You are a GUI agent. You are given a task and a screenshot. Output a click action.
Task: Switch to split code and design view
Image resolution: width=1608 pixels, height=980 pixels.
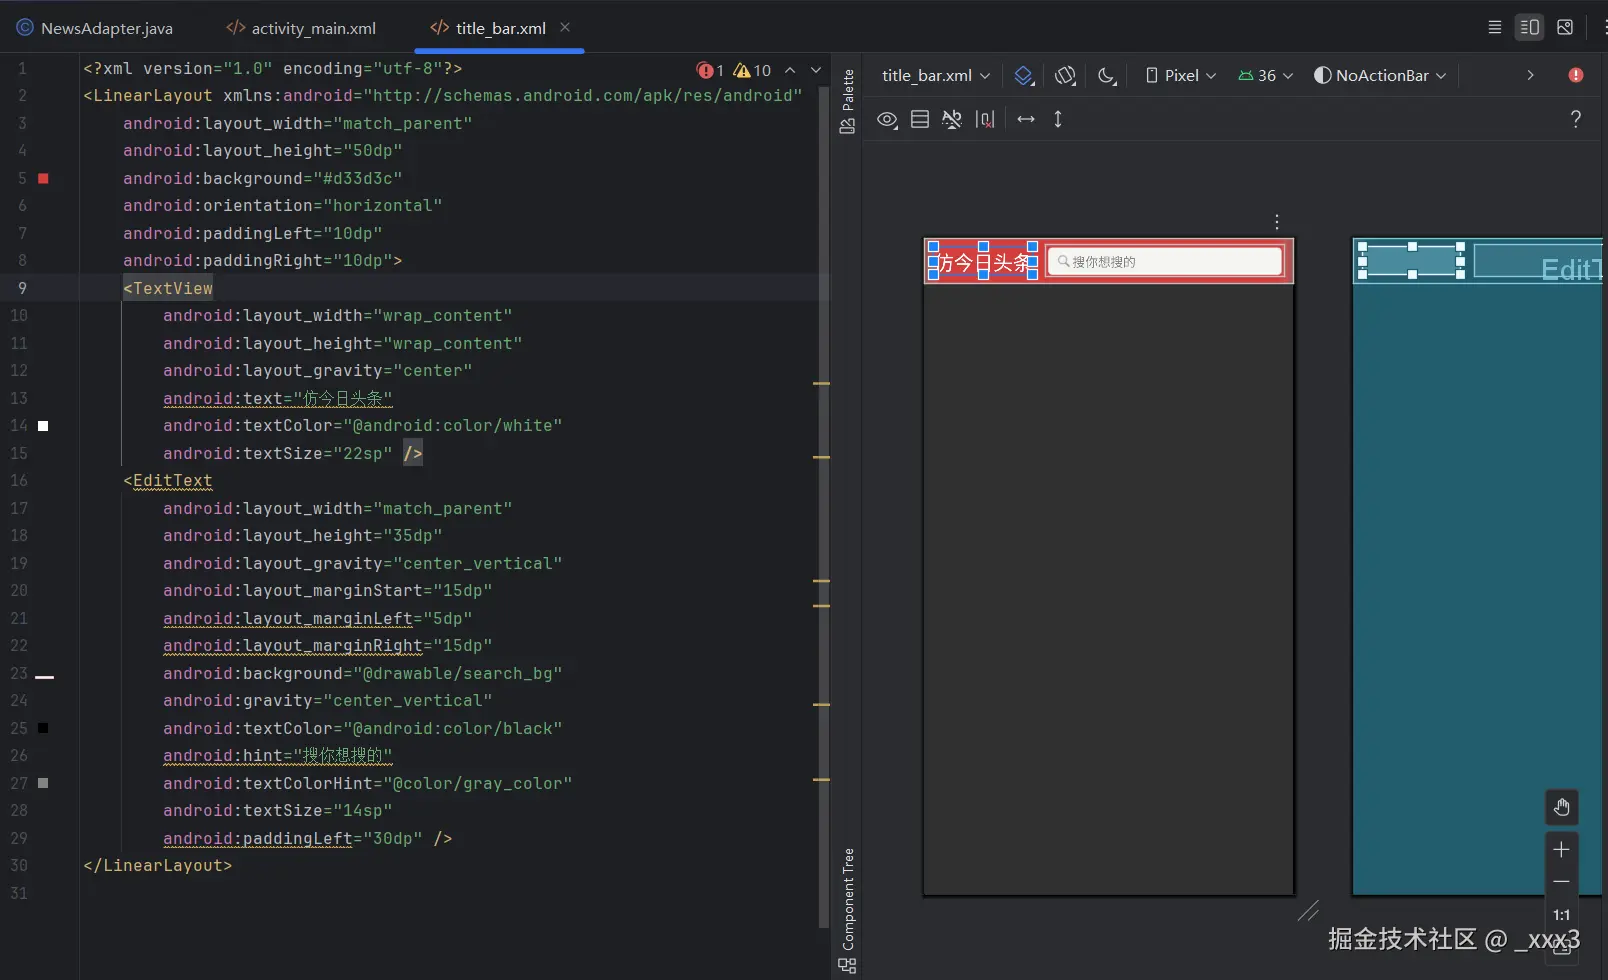pyautogui.click(x=1529, y=28)
